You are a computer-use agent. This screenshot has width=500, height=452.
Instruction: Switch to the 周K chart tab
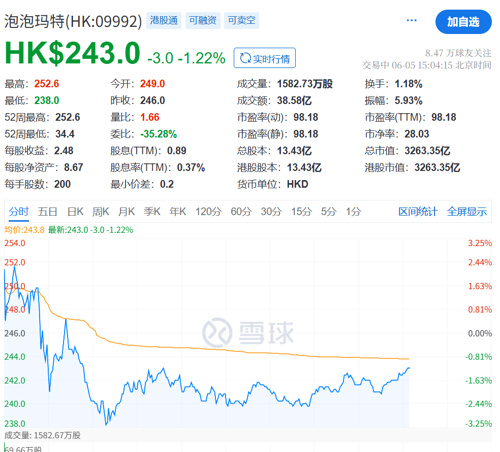click(101, 211)
